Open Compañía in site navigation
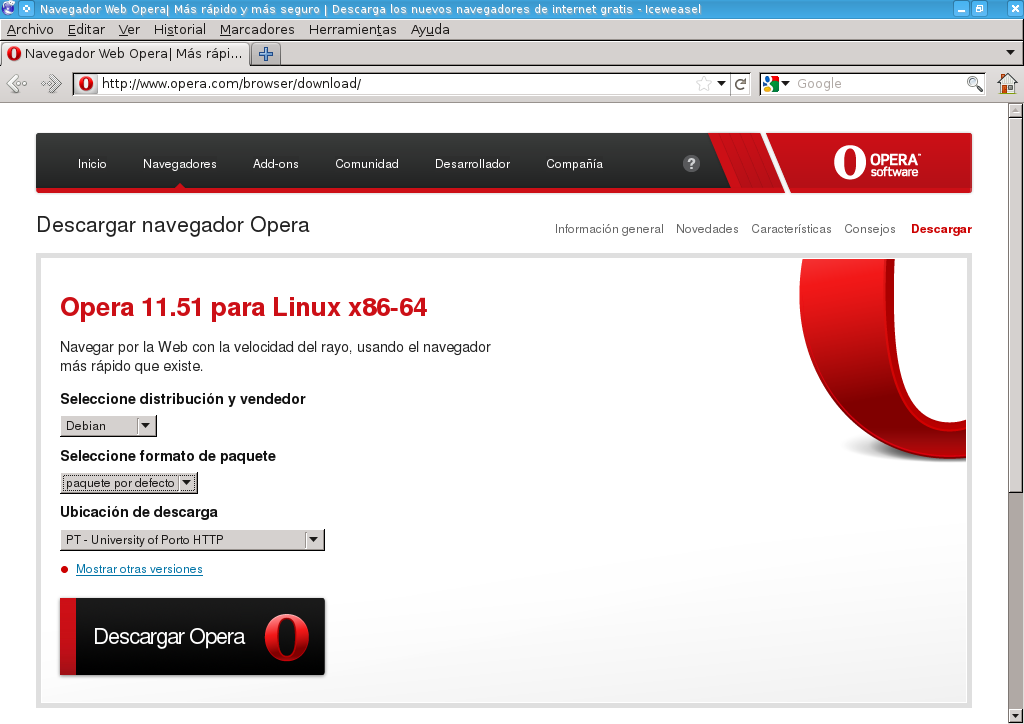Viewport: 1024px width, 724px height. pos(574,164)
